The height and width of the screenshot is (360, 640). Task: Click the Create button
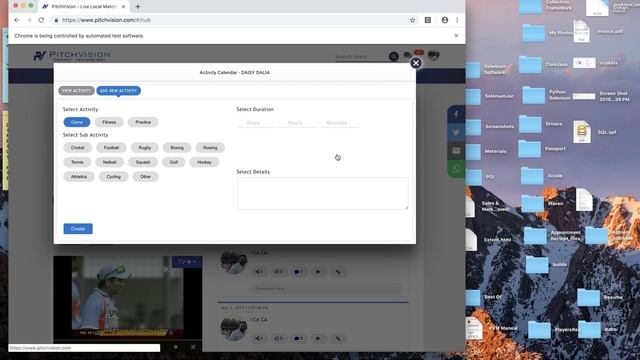[x=78, y=229]
